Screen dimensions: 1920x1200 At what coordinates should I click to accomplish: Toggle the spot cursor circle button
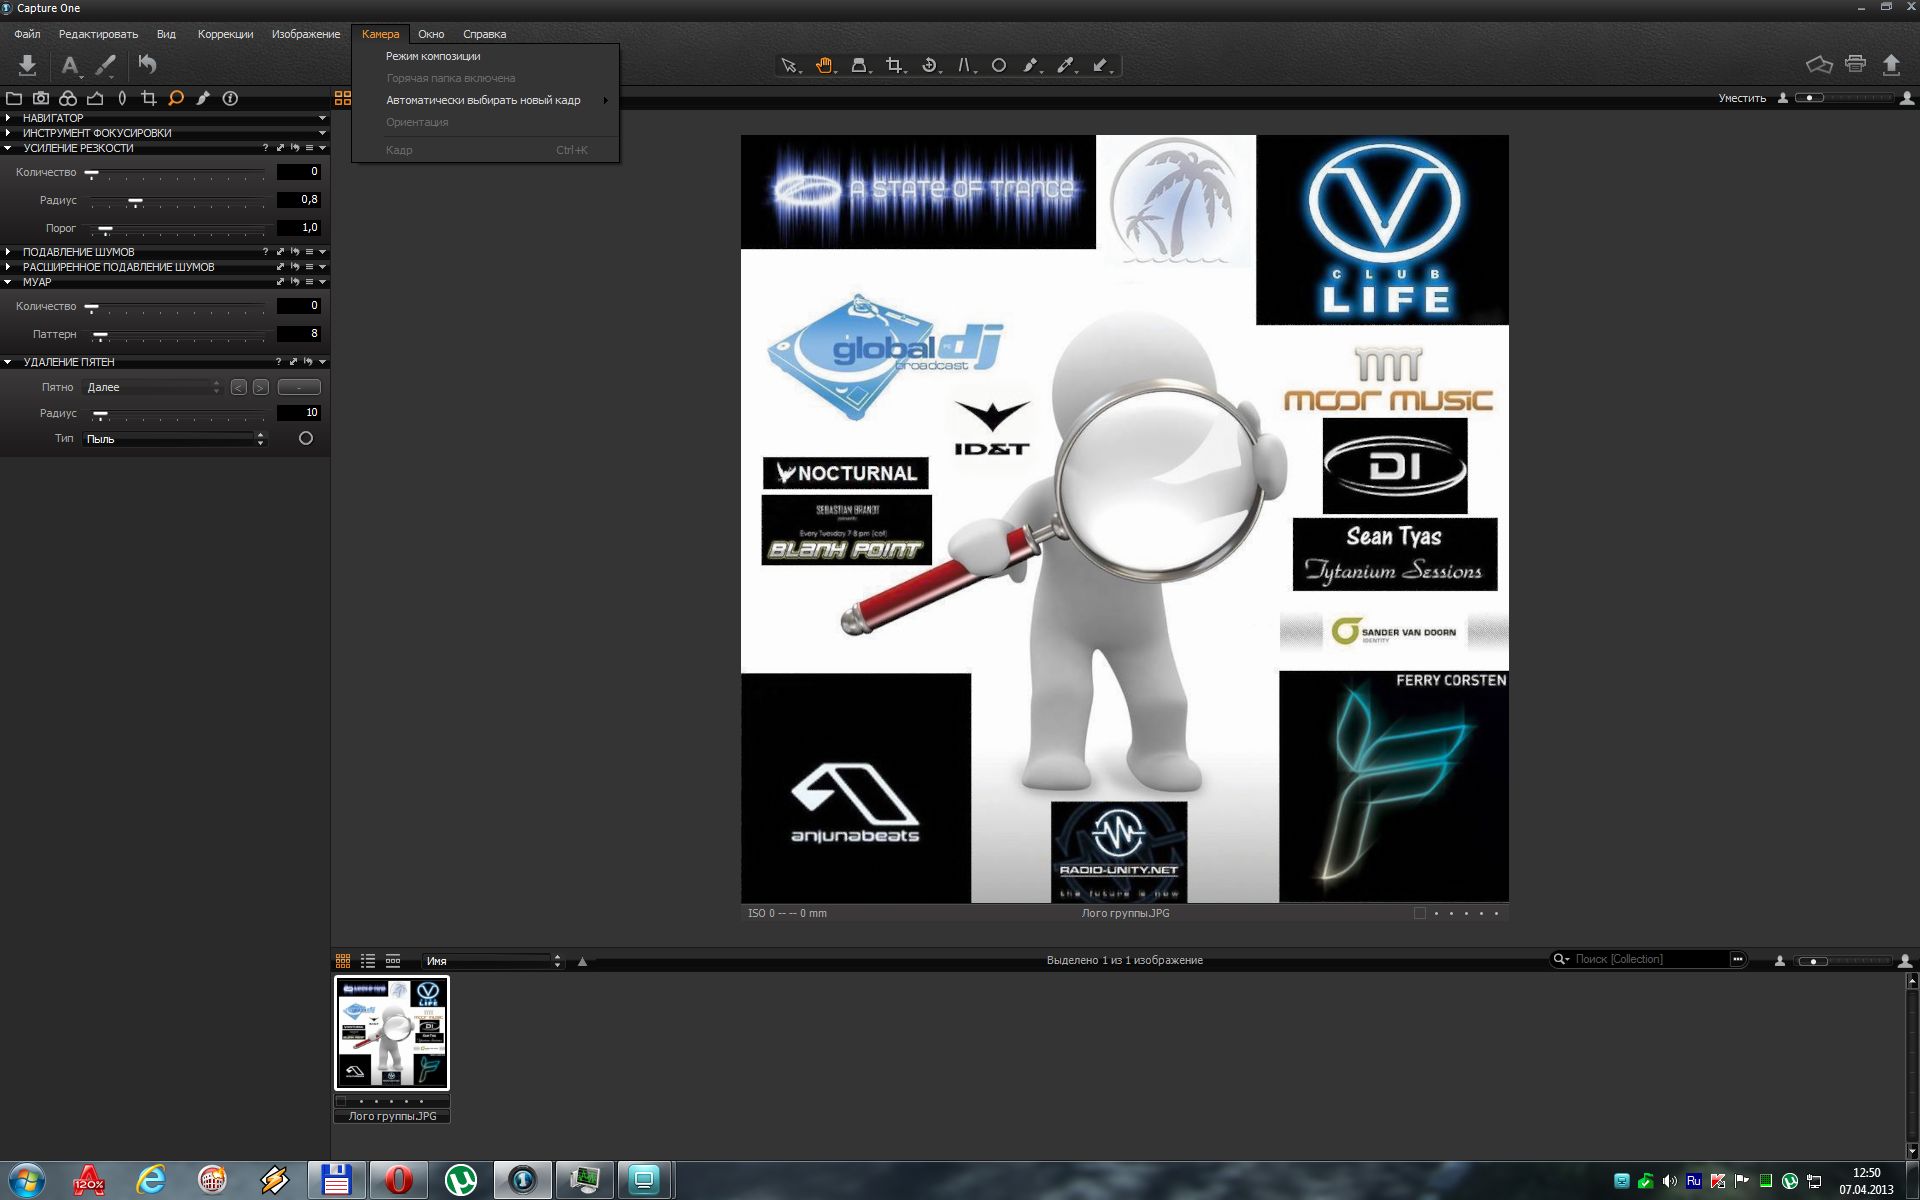click(x=306, y=438)
